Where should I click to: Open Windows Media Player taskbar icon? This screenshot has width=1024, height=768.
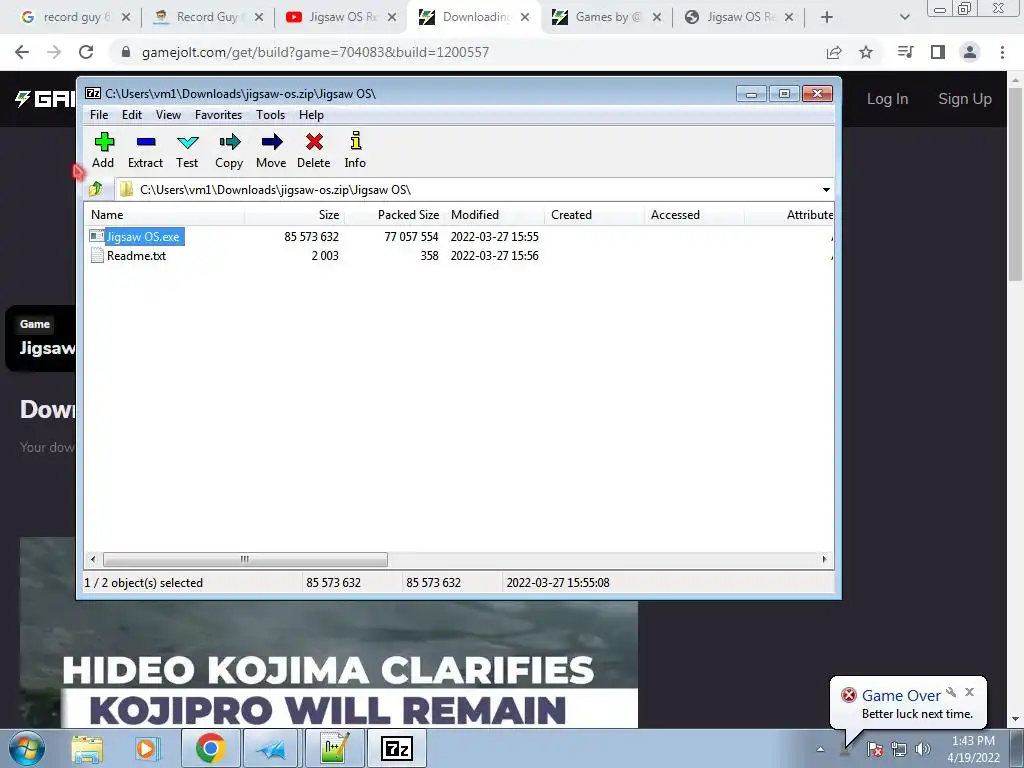148,748
